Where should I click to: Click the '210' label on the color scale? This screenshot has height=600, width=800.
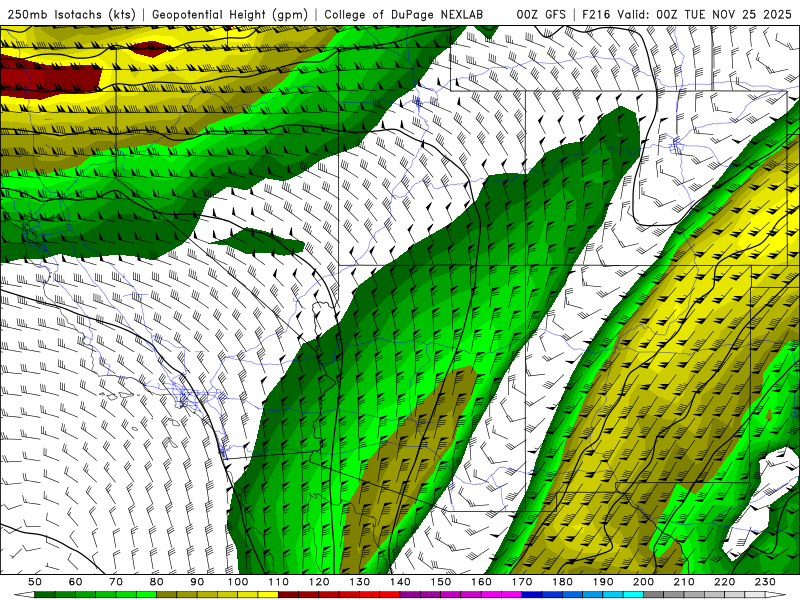[684, 582]
